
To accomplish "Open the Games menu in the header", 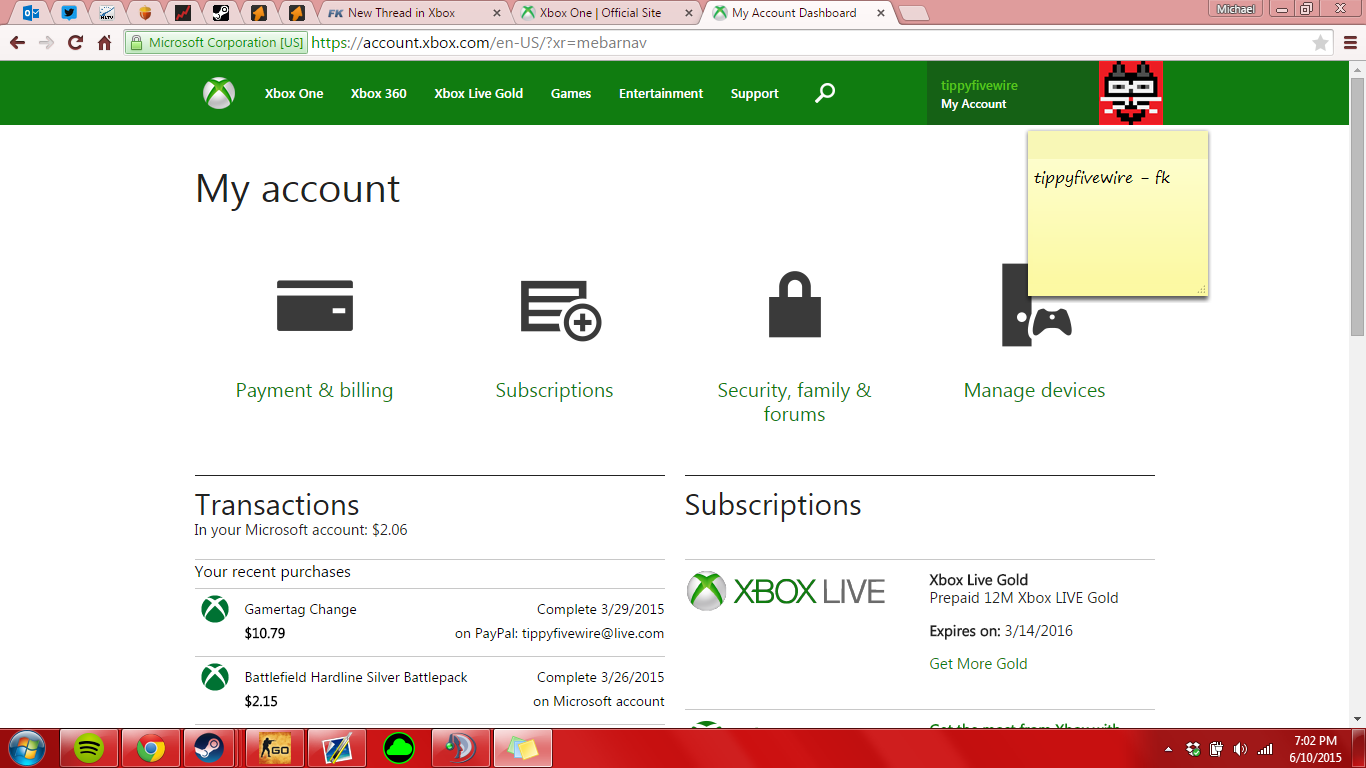I will click(571, 93).
